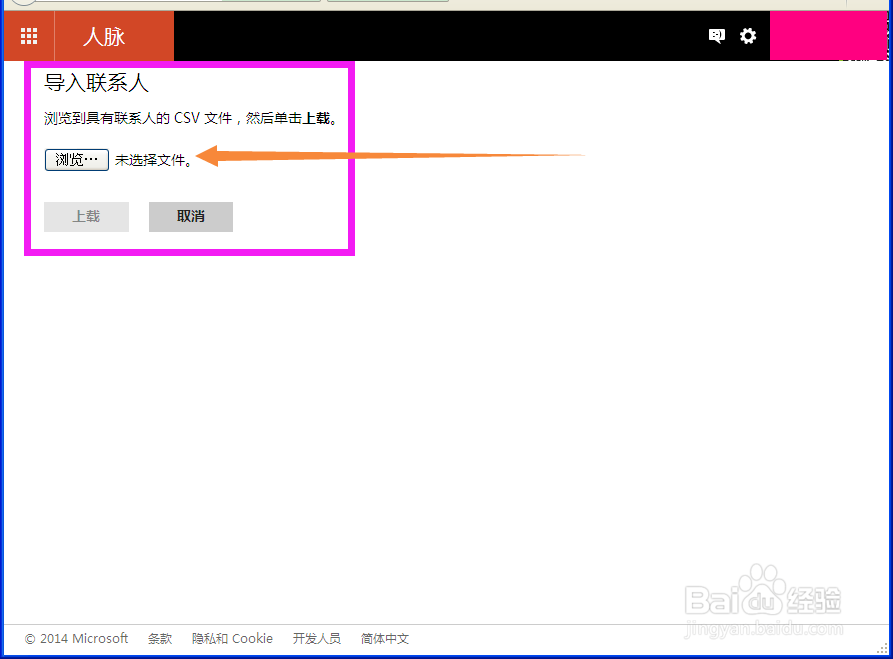Screen dimensions: 893x659
Task: Click the 取消 button
Action: (190, 216)
